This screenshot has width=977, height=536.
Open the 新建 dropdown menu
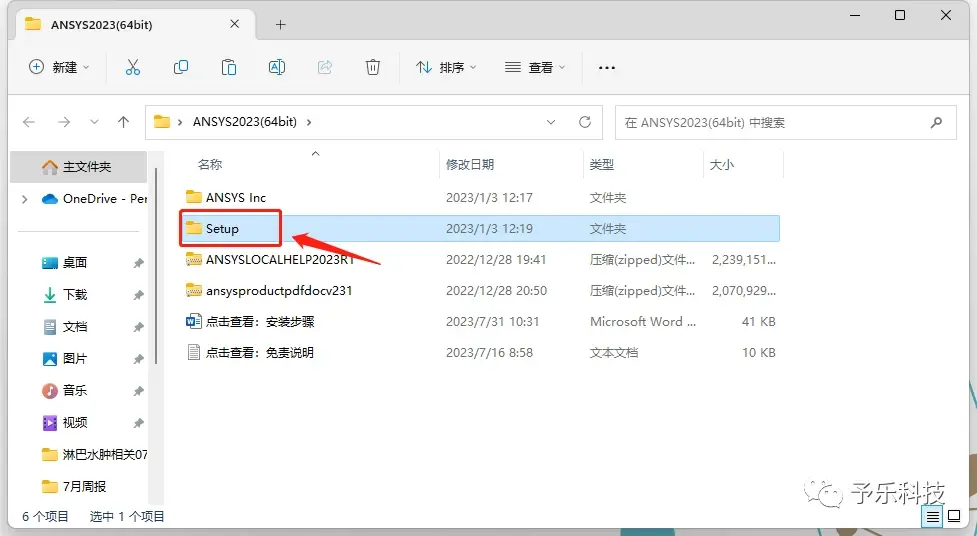tap(59, 67)
